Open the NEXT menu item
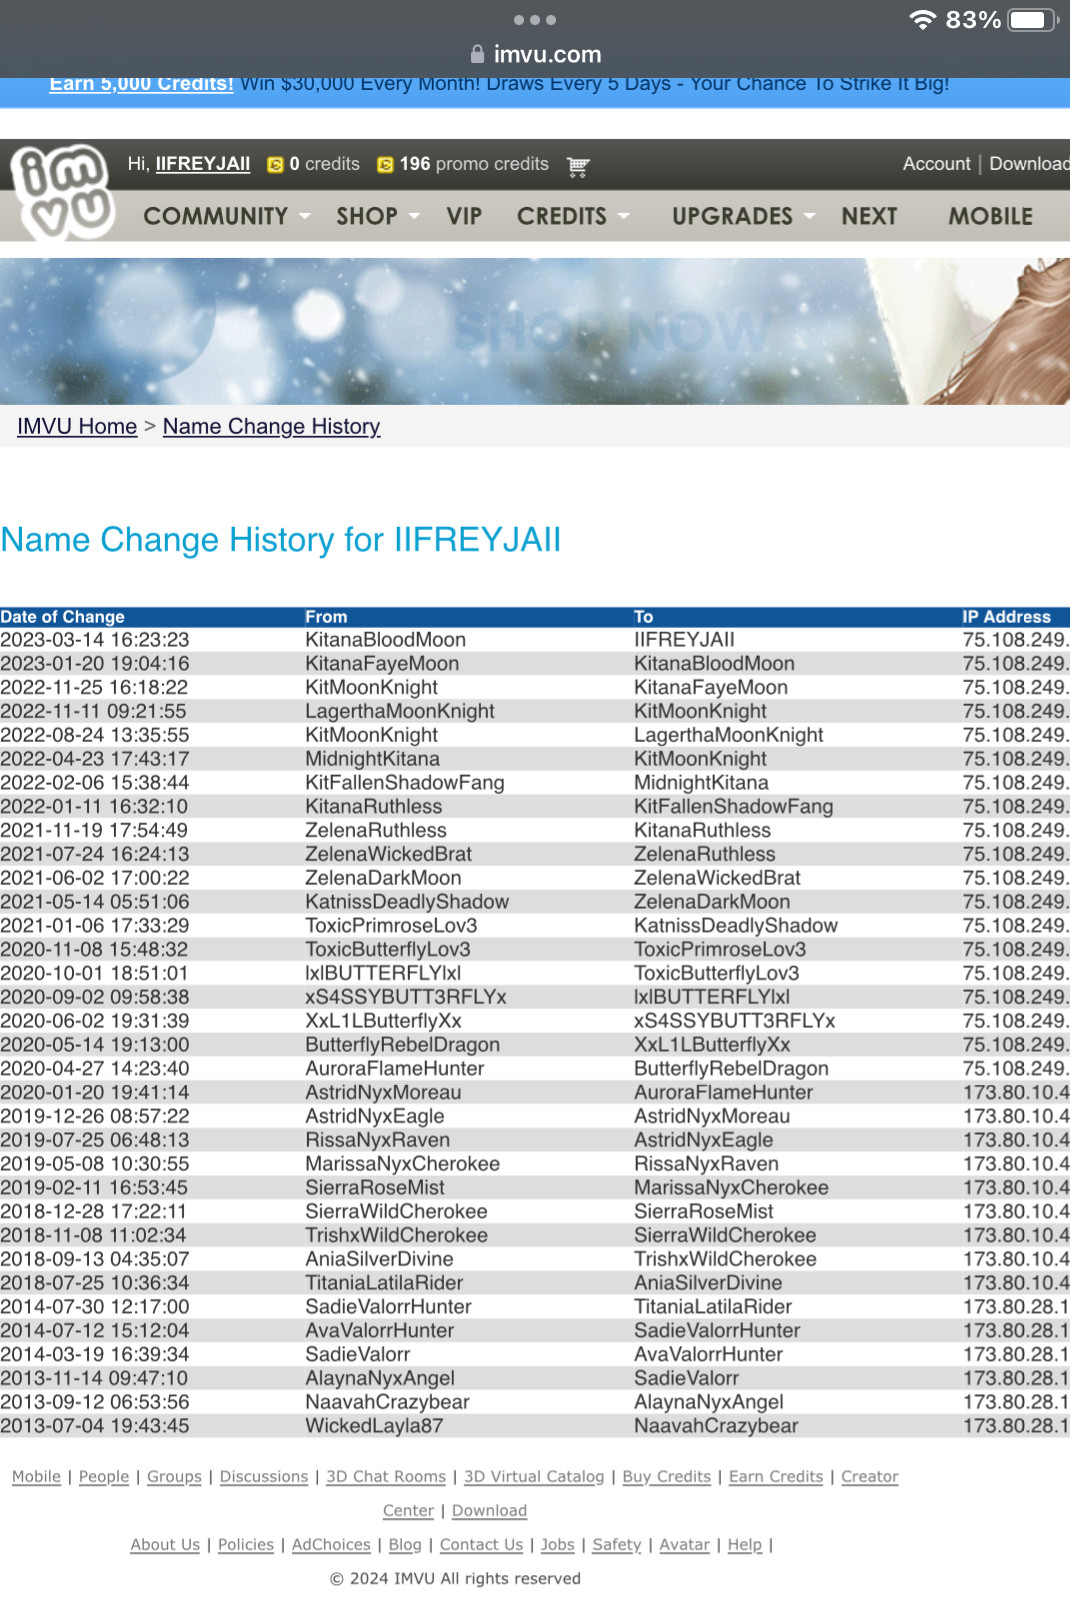1070x1620 pixels. point(869,216)
